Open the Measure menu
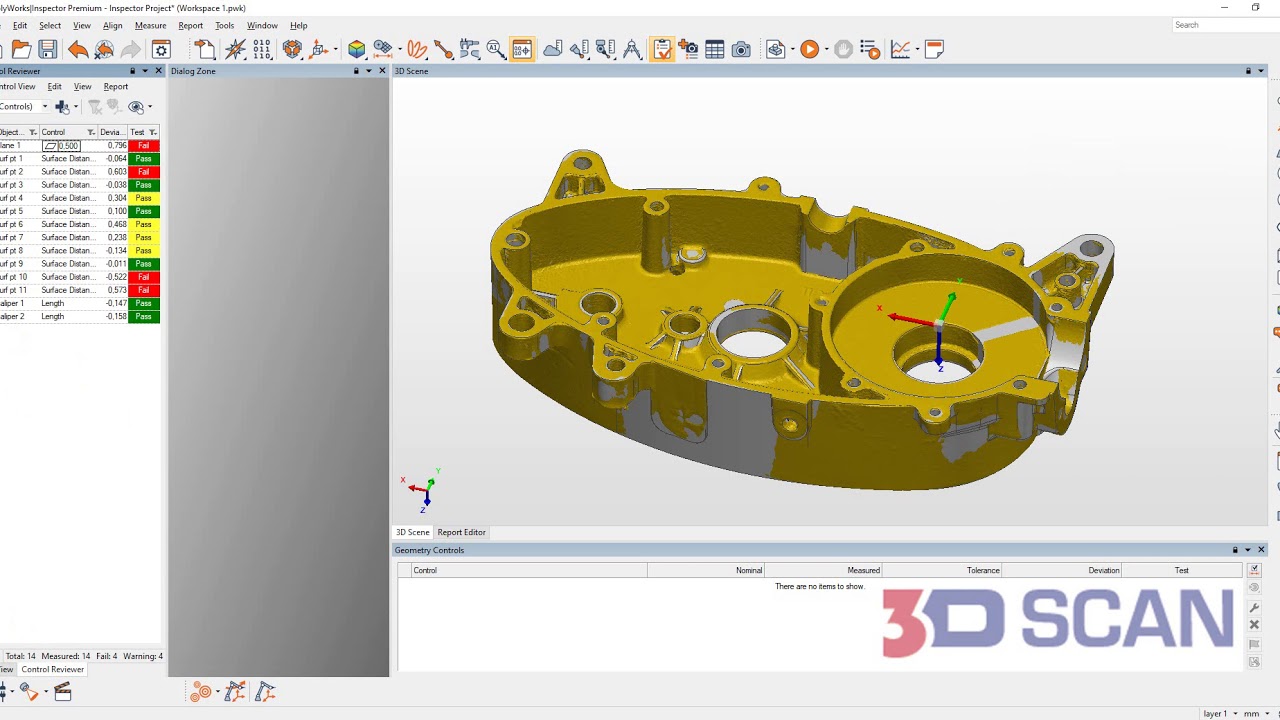 pyautogui.click(x=150, y=25)
